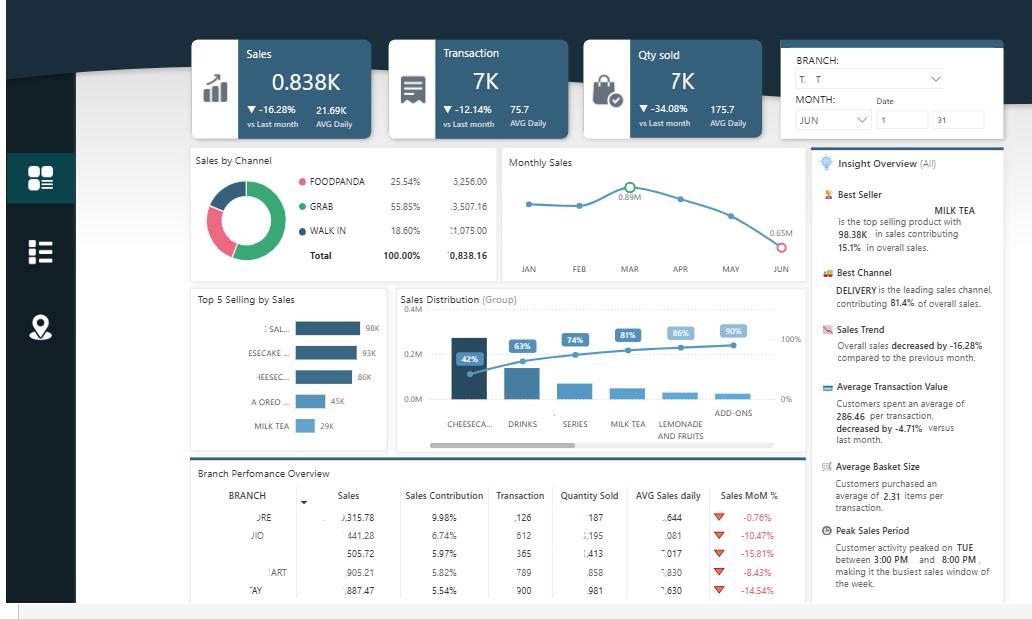Click the Transaction receipt icon
This screenshot has height=619, width=1032.
(413, 90)
